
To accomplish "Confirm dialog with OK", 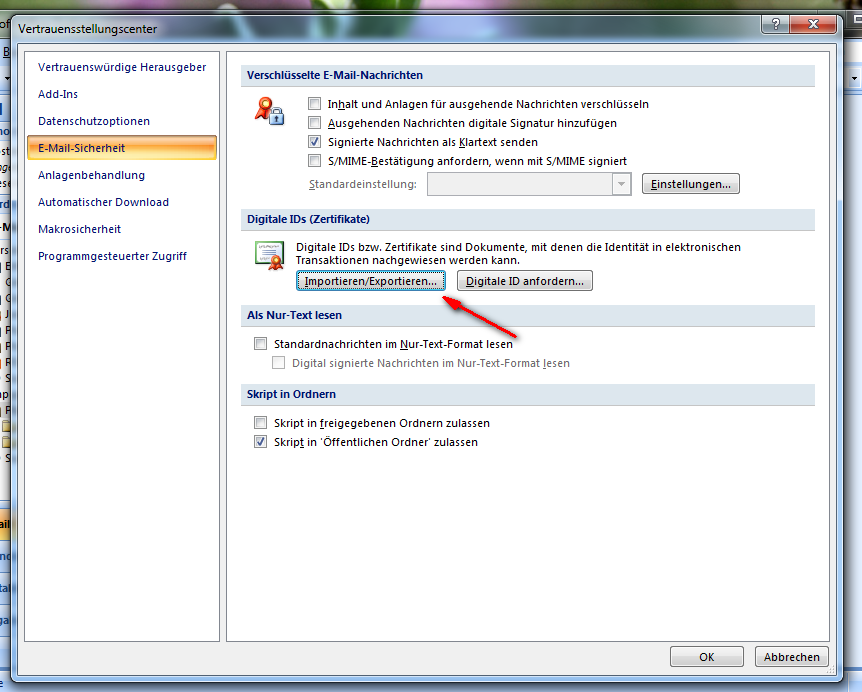I will coord(706,657).
